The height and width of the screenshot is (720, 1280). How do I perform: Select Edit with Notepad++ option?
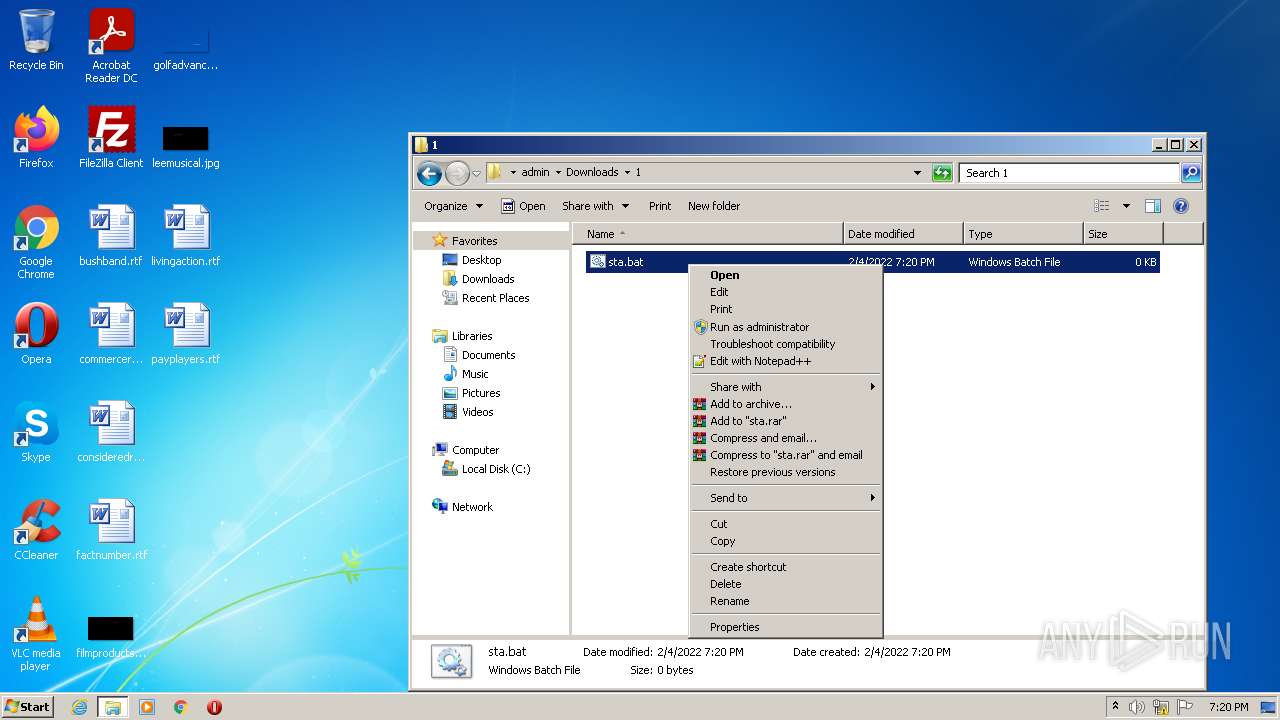(x=786, y=361)
